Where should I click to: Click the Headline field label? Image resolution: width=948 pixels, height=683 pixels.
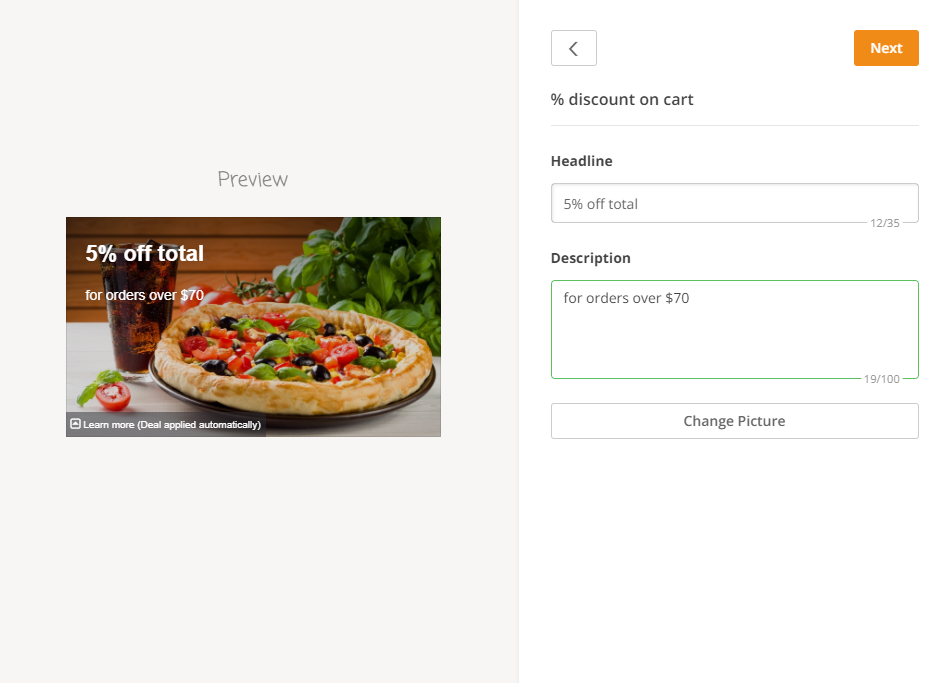click(x=581, y=161)
